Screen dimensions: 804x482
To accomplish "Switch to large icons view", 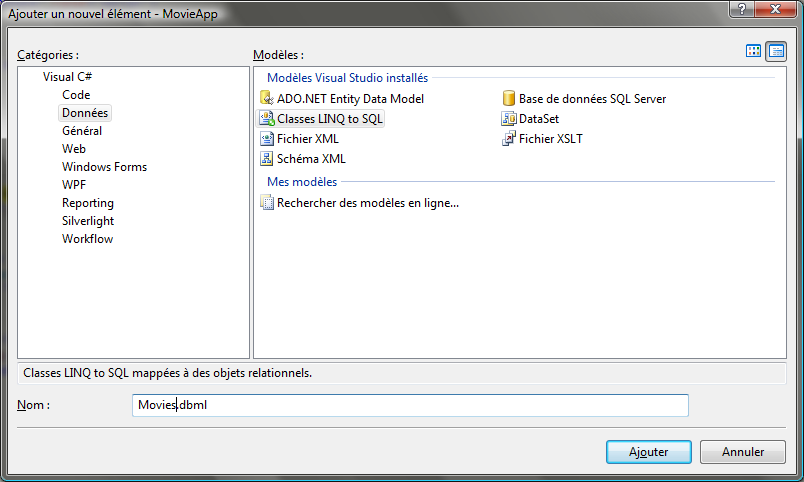I will [754, 51].
